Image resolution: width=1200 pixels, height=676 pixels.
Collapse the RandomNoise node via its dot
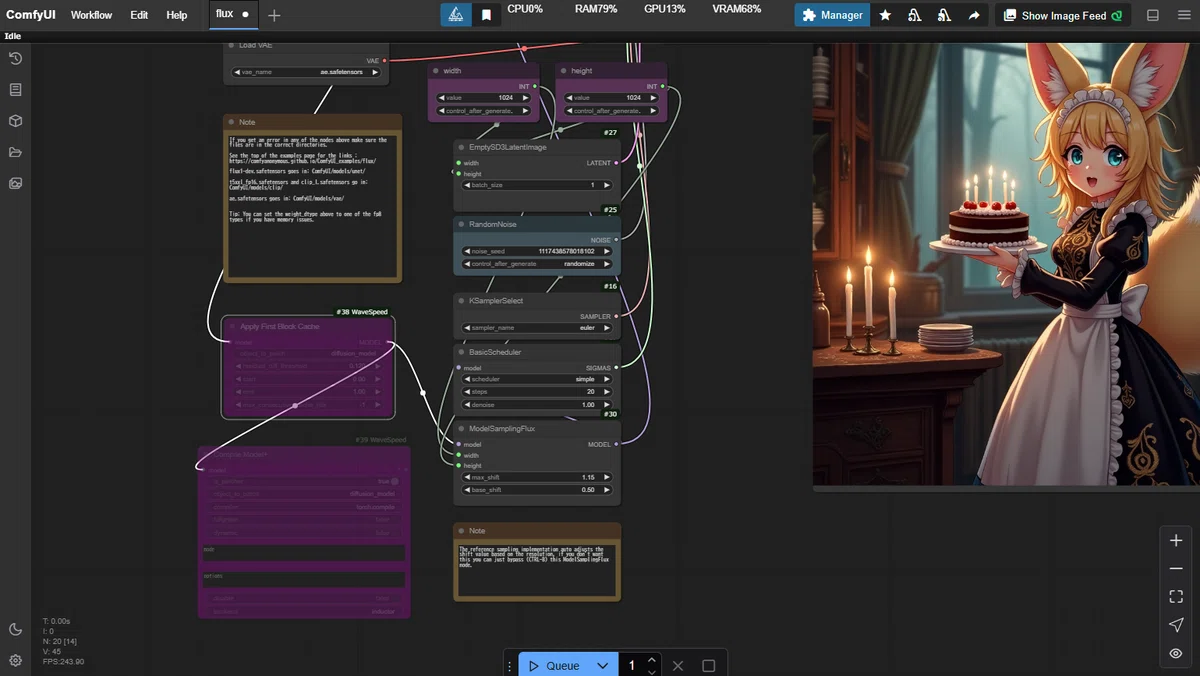point(461,224)
